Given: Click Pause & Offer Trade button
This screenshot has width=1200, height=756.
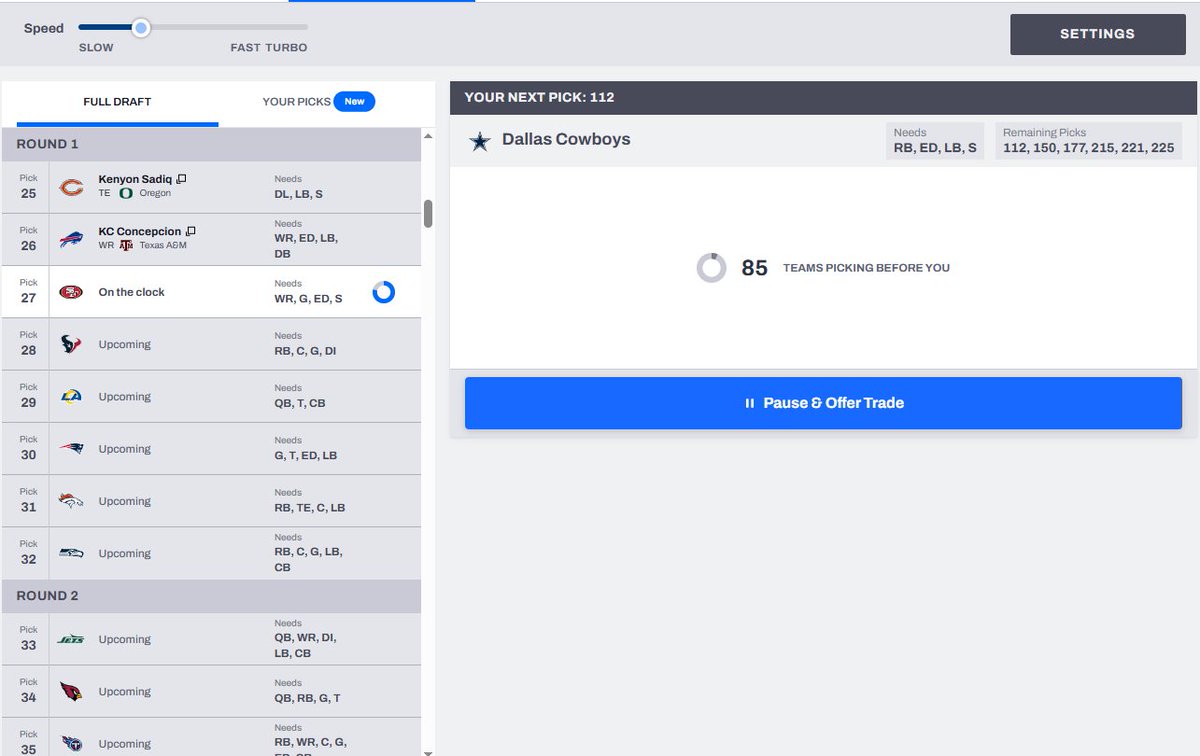Looking at the screenshot, I should pos(823,403).
